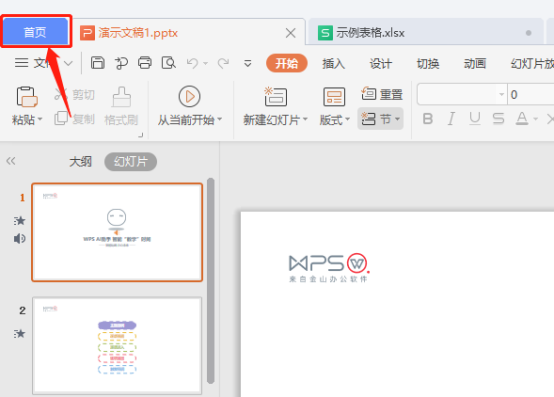The height and width of the screenshot is (397, 554).
Task: Open the clipboard group dialog launcher
Action: click(141, 135)
